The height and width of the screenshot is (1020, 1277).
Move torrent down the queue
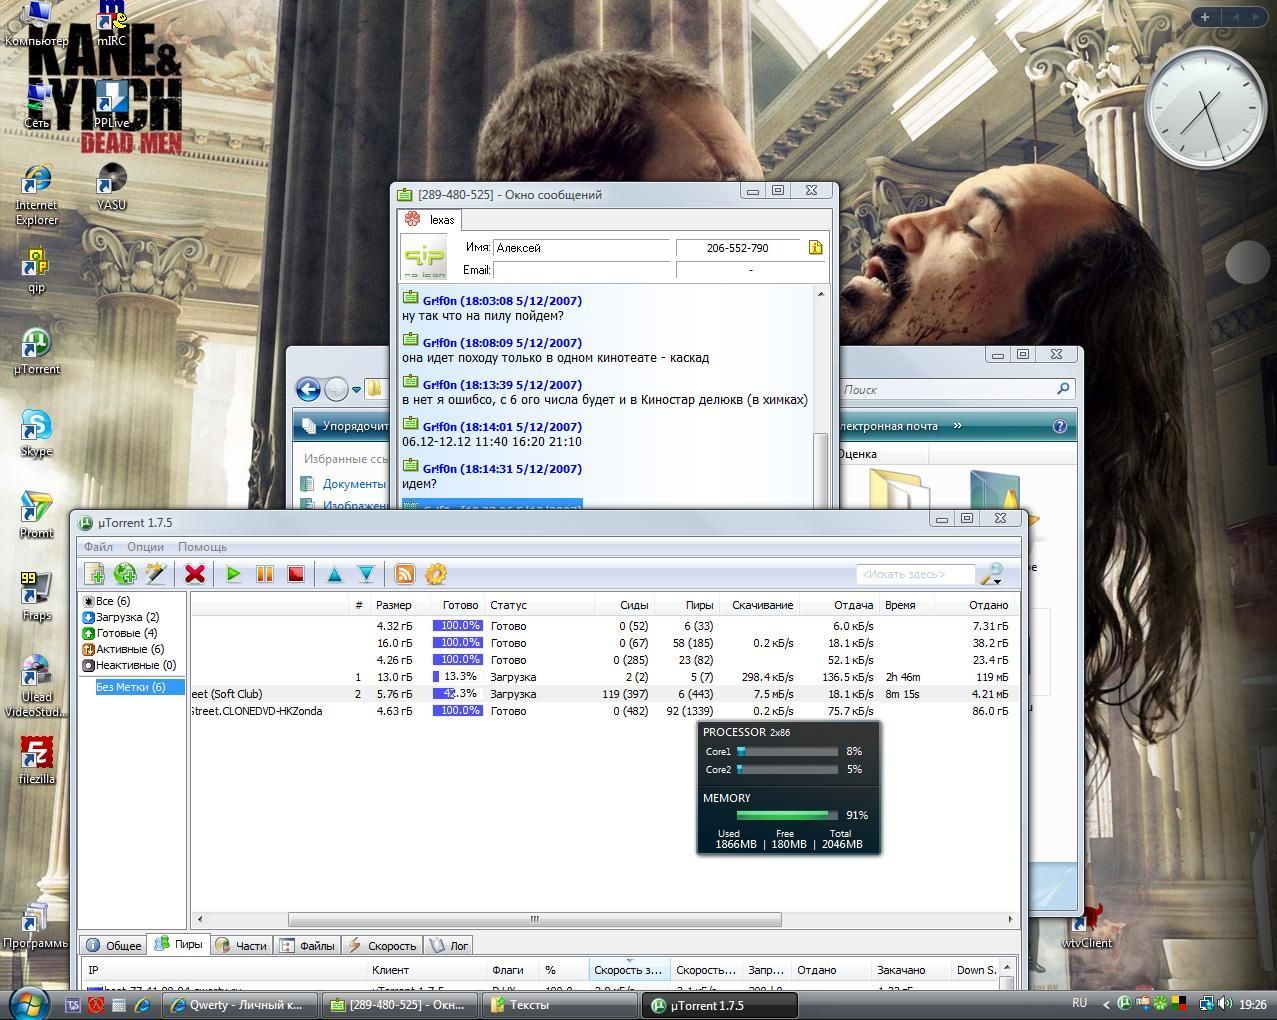click(x=366, y=574)
